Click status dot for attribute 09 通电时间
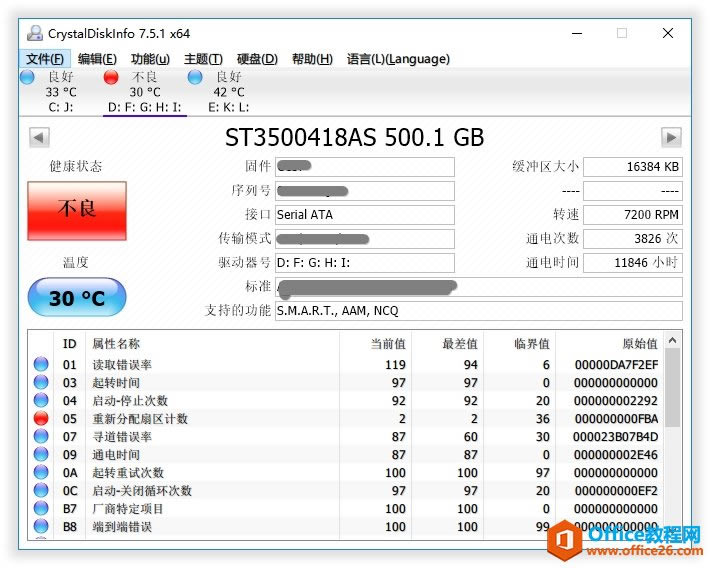This screenshot has height=568, width=710. pyautogui.click(x=41, y=454)
